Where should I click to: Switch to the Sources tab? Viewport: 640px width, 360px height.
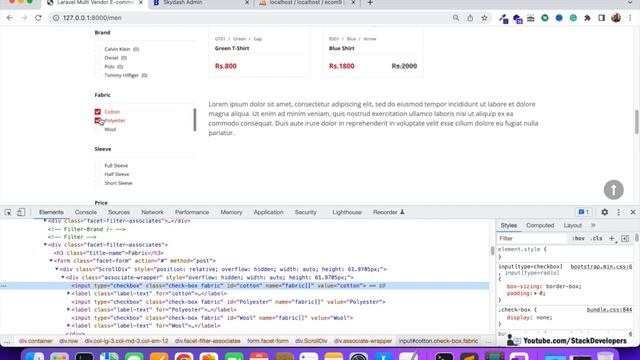coord(119,212)
